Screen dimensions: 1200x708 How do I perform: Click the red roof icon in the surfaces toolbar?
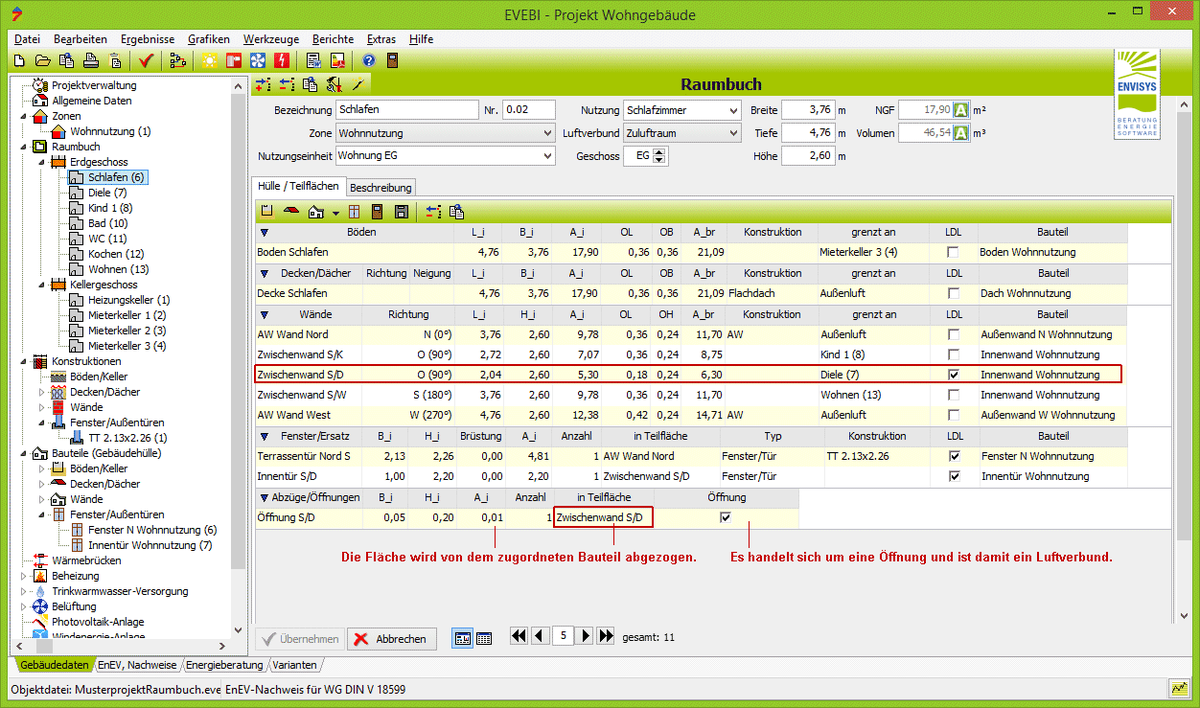291,212
